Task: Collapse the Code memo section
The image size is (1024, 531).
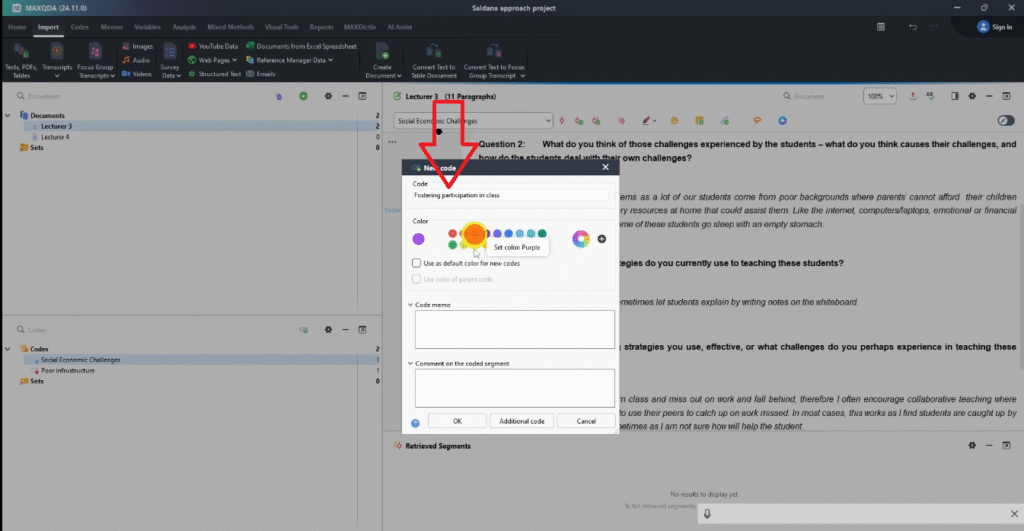Action: (x=410, y=303)
